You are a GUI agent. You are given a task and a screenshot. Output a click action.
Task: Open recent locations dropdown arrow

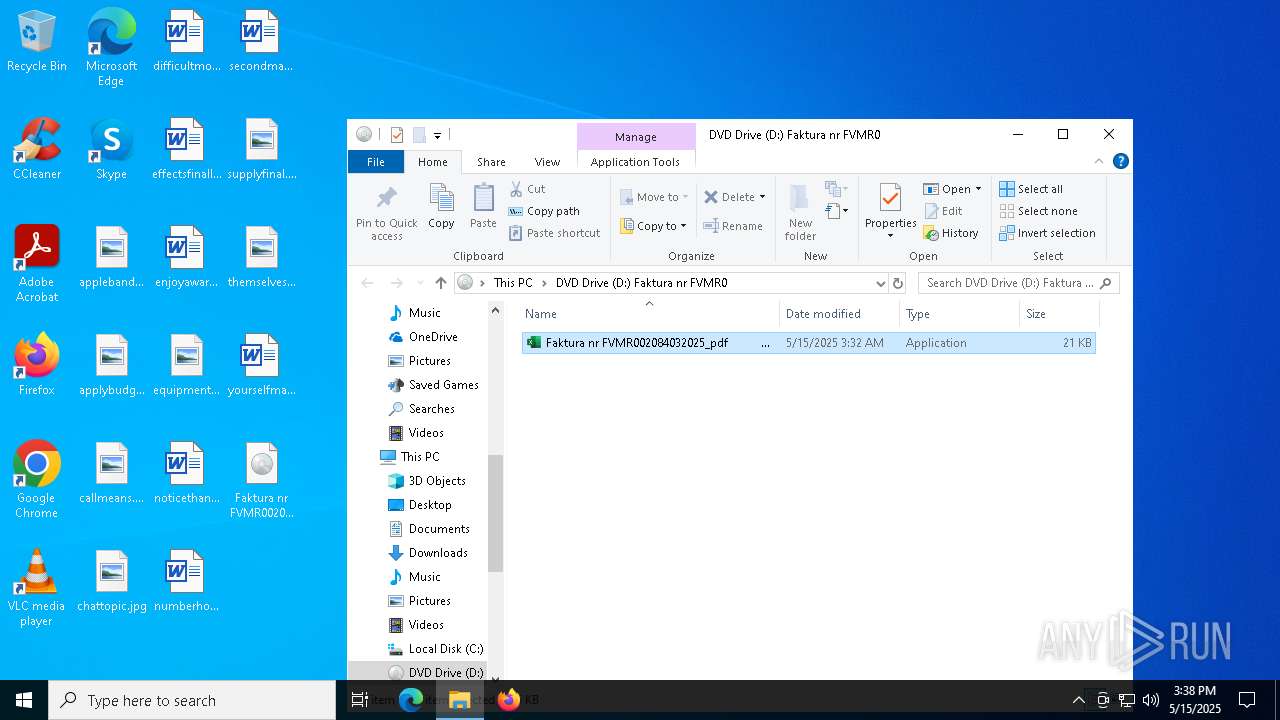click(420, 283)
